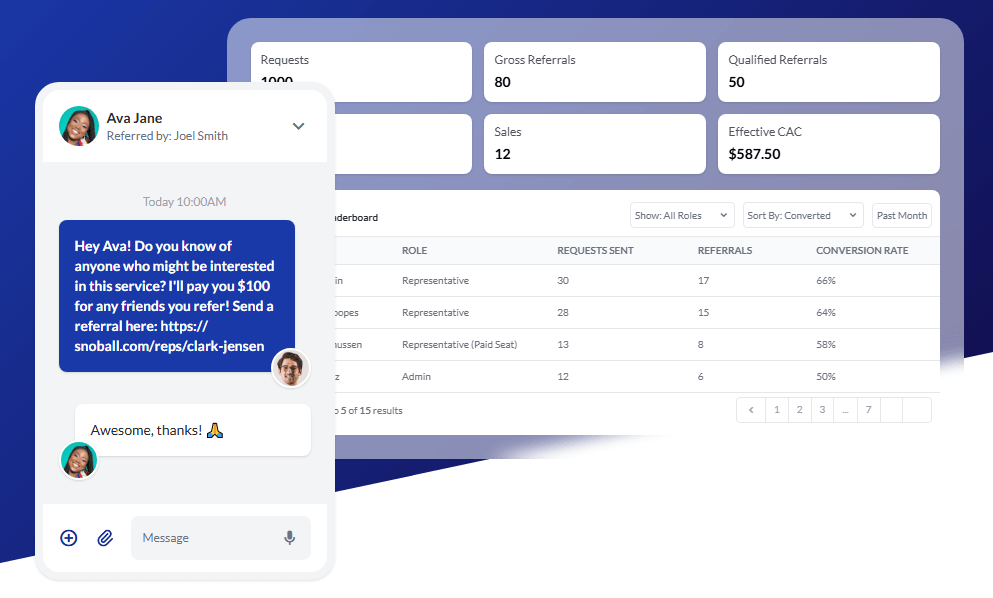993x598 pixels.
Task: Click the paperclip attachment icon
Action: 104,537
